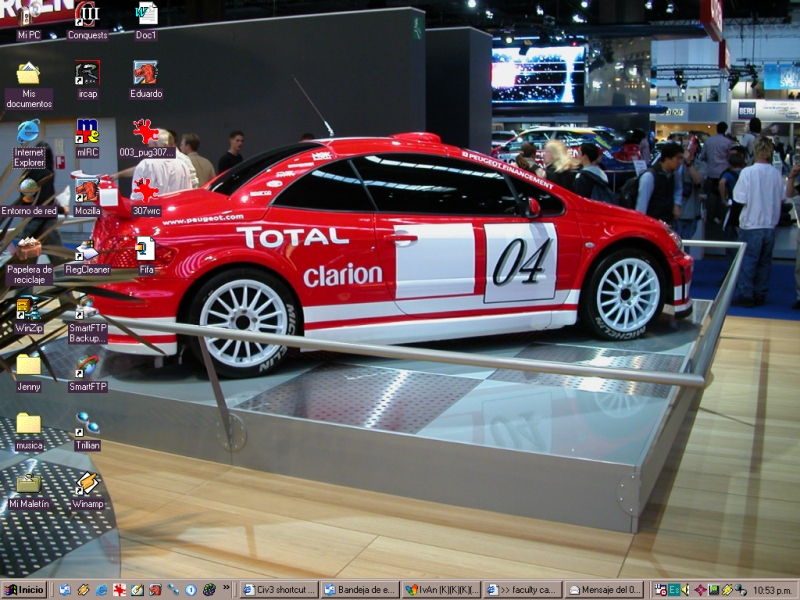Click the system tray clock

click(x=772, y=590)
